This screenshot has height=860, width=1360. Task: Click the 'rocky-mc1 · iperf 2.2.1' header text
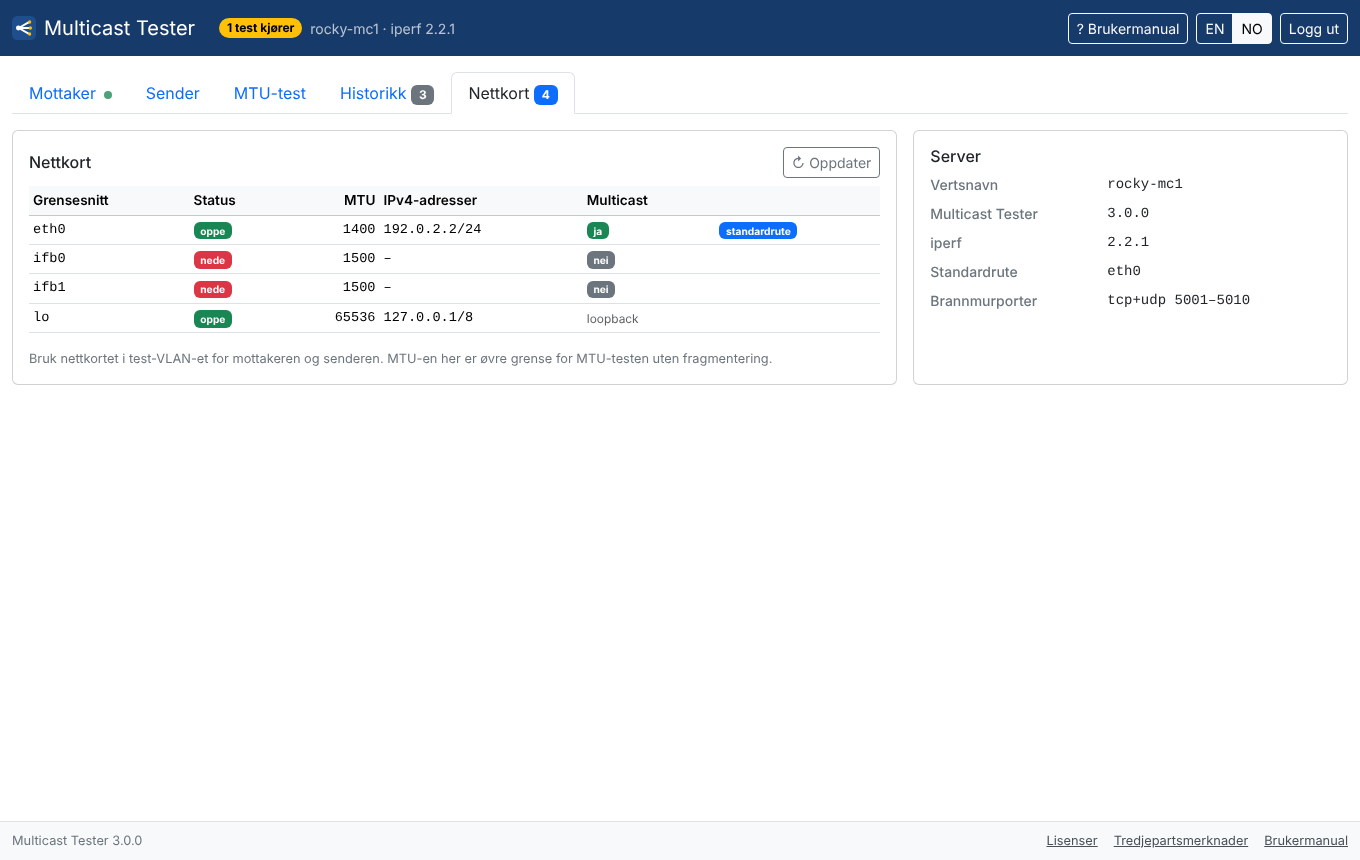pos(383,29)
